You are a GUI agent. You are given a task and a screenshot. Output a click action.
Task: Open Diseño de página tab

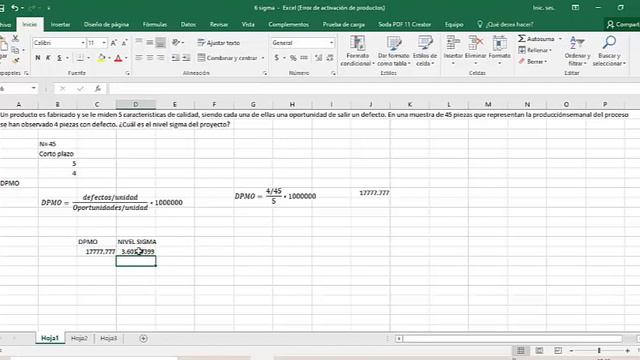[106, 24]
